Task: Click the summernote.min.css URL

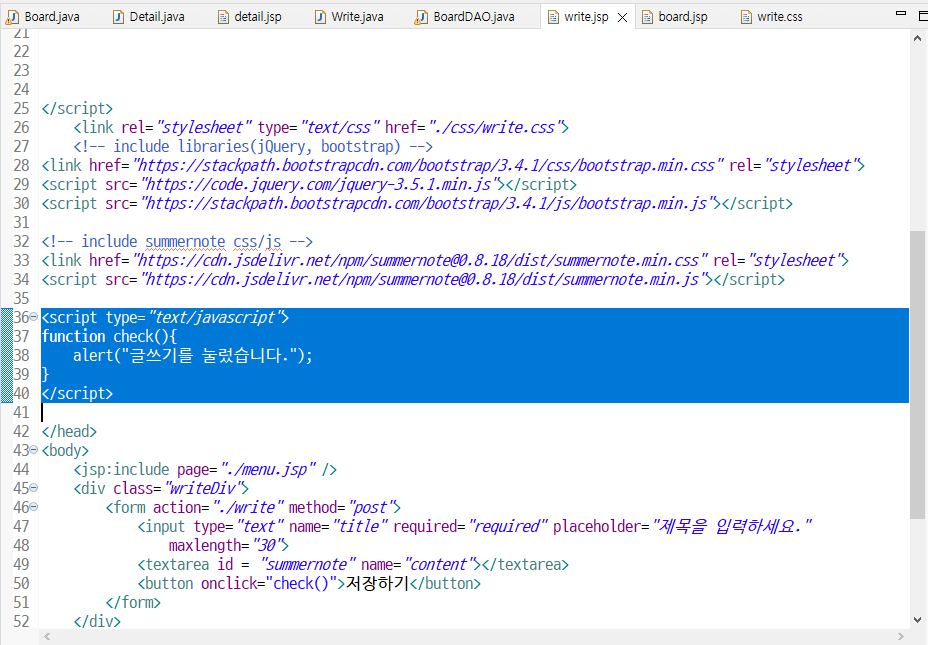Action: coord(420,260)
